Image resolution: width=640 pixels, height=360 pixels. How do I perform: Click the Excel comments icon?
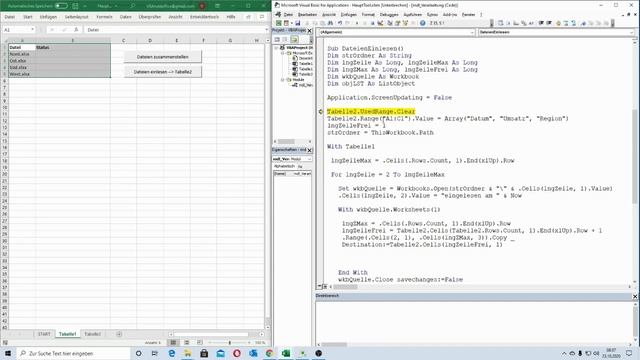click(x=262, y=17)
